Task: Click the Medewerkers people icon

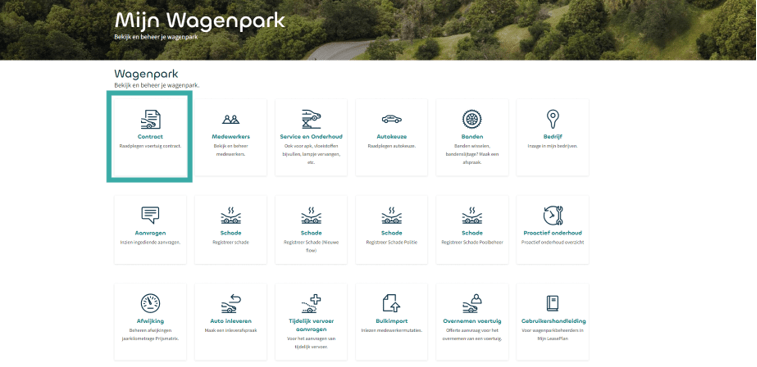Action: (x=231, y=119)
